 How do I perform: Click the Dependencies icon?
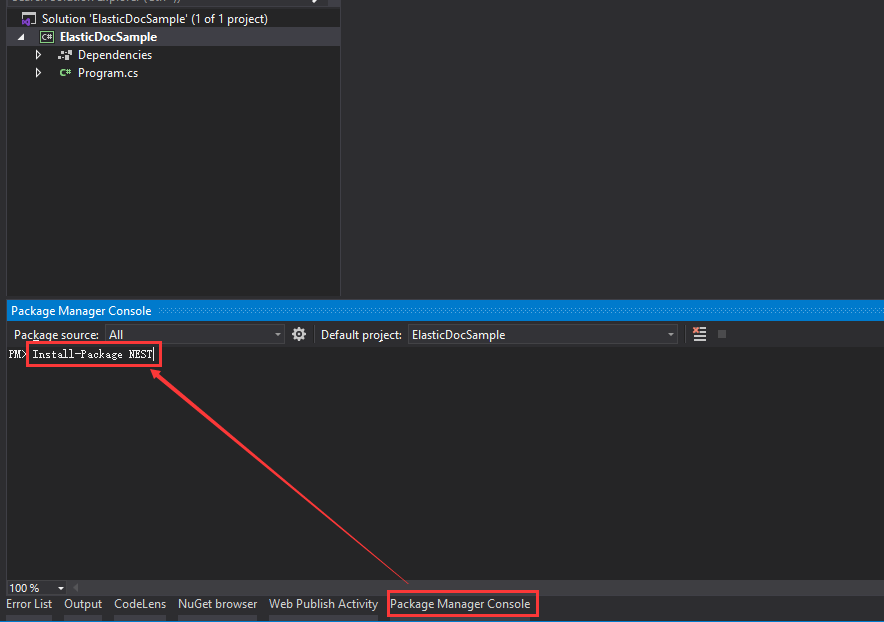[x=65, y=55]
